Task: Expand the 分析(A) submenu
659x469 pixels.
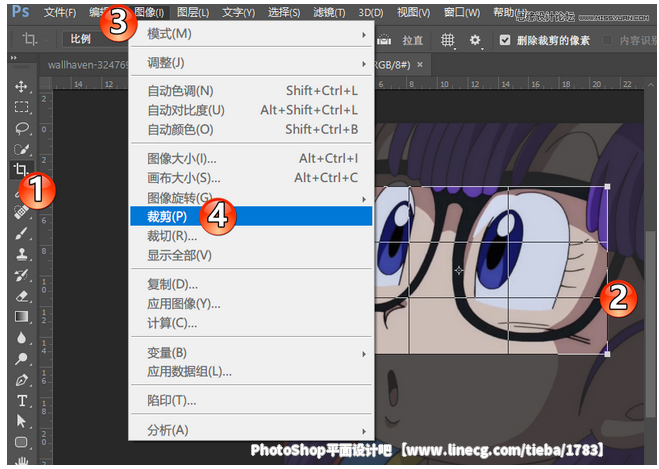Action: [251, 430]
